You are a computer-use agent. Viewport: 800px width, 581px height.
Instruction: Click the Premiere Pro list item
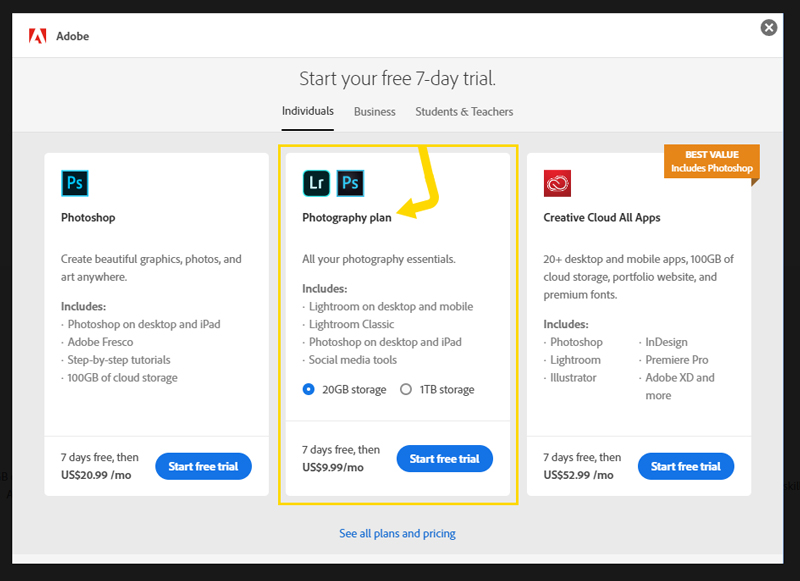tap(677, 360)
